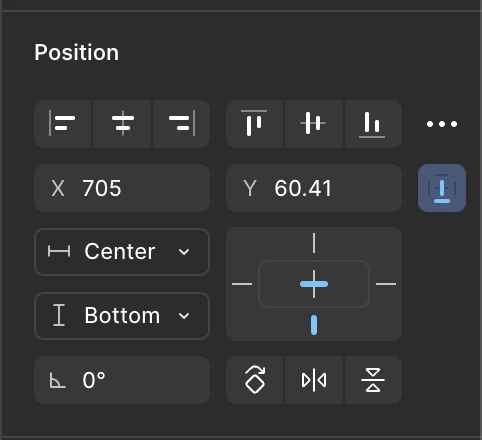This screenshot has width=482, height=440.
Task: Click the Y position field showing 60.41
Action: (x=314, y=188)
